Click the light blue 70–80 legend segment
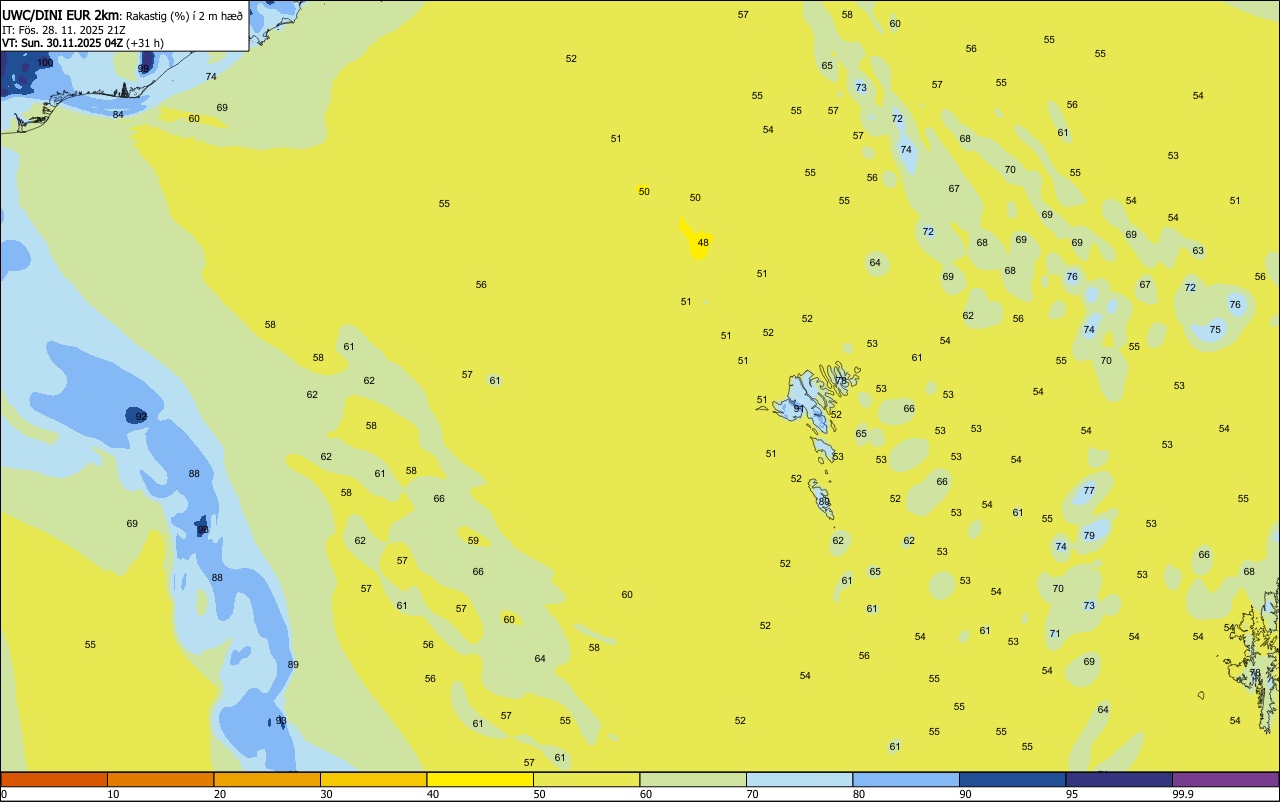This screenshot has width=1280, height=802. [x=799, y=779]
